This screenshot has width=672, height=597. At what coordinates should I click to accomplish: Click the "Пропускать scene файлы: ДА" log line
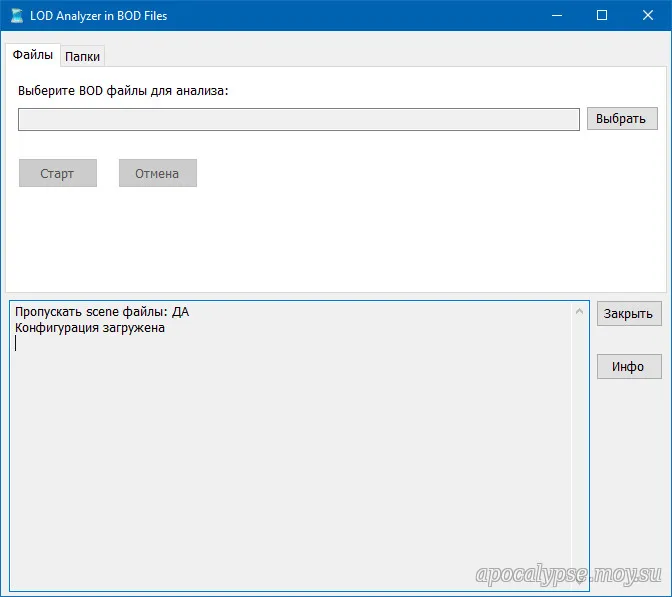[101, 312]
